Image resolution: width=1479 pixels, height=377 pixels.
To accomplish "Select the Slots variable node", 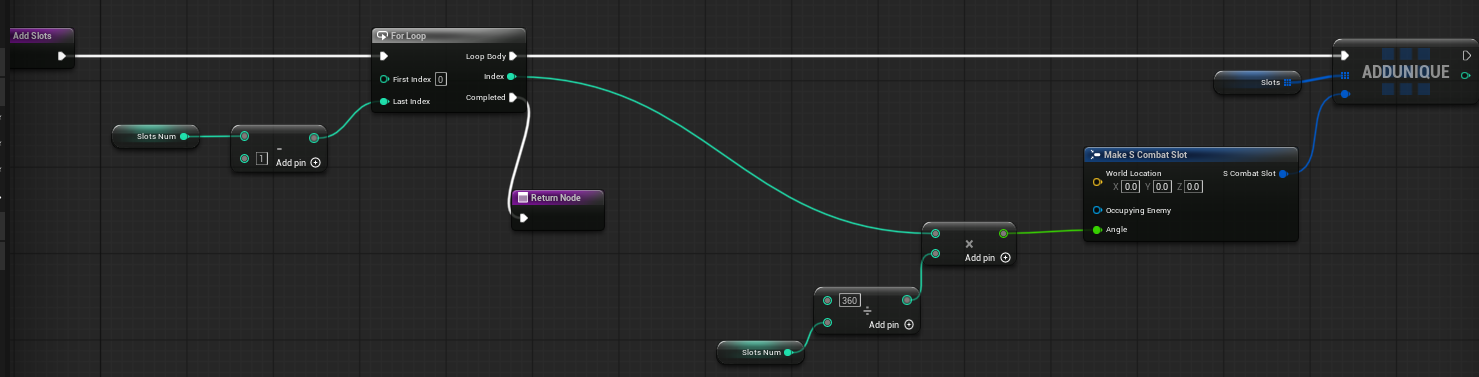I will pos(1256,83).
